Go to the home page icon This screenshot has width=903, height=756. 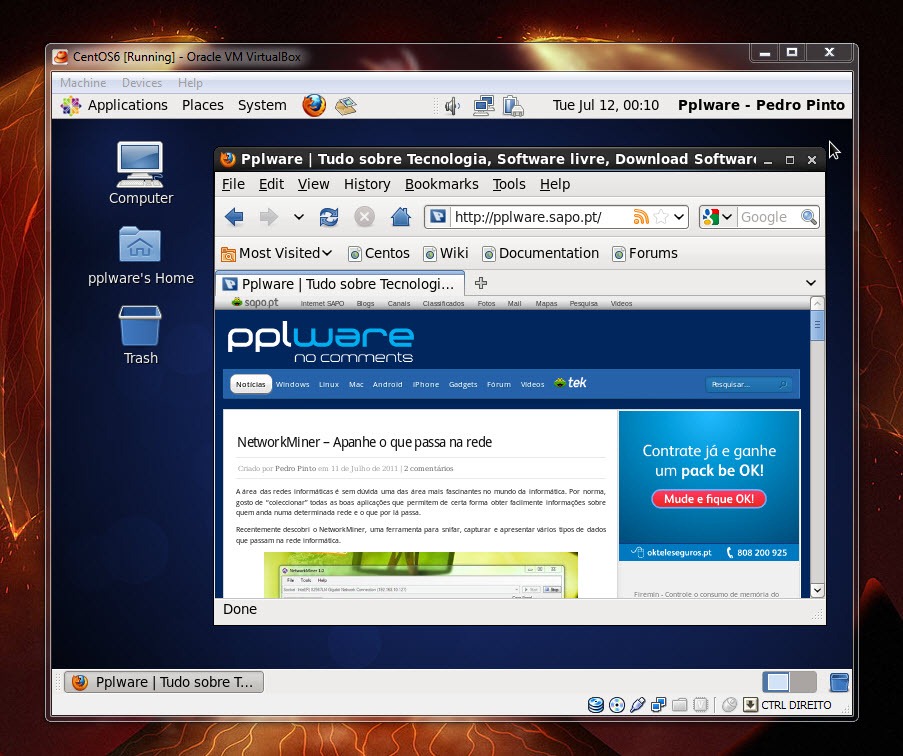pos(401,217)
